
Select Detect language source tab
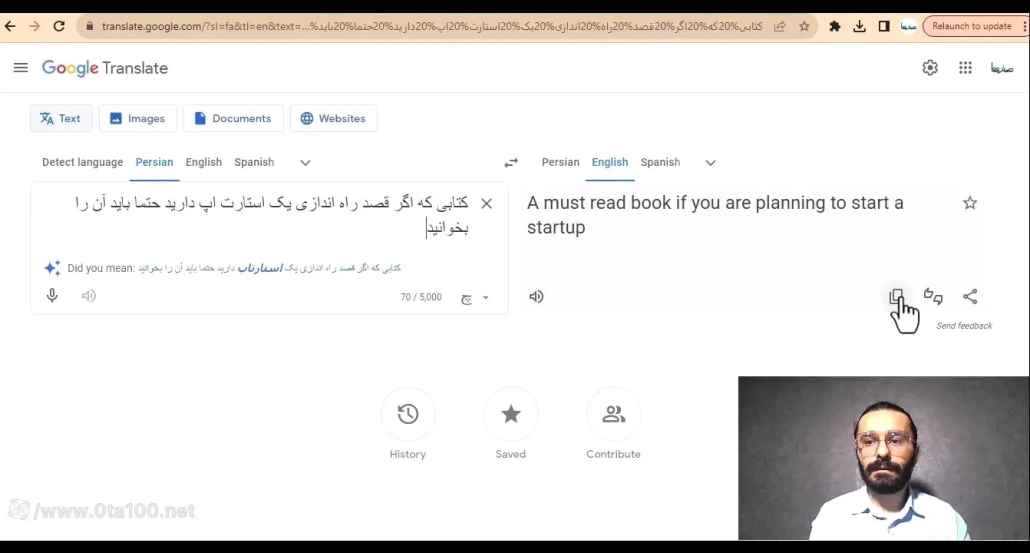pyautogui.click(x=82, y=162)
